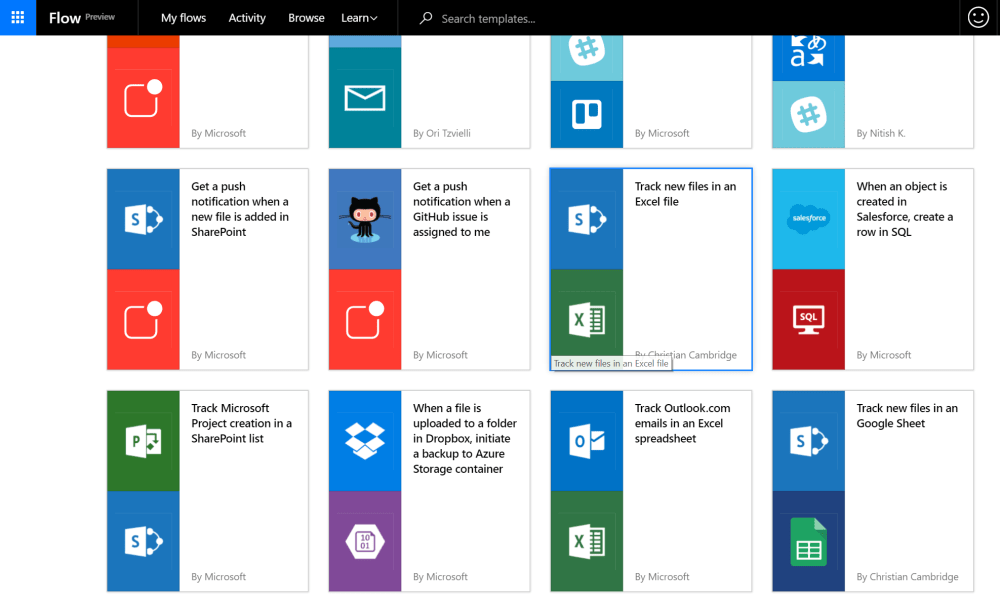Viewport: 1000px width, 605px height.
Task: Open the Browse menu item
Action: click(306, 18)
